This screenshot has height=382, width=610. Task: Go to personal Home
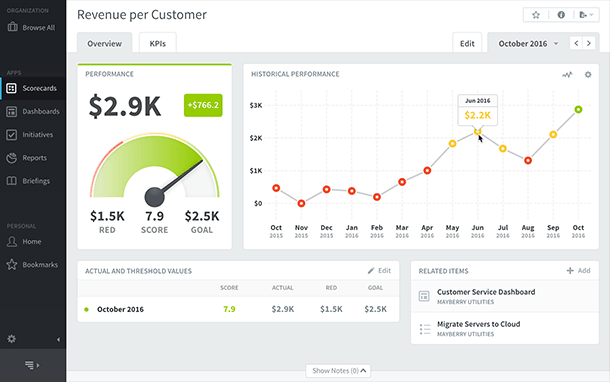pyautogui.click(x=24, y=242)
